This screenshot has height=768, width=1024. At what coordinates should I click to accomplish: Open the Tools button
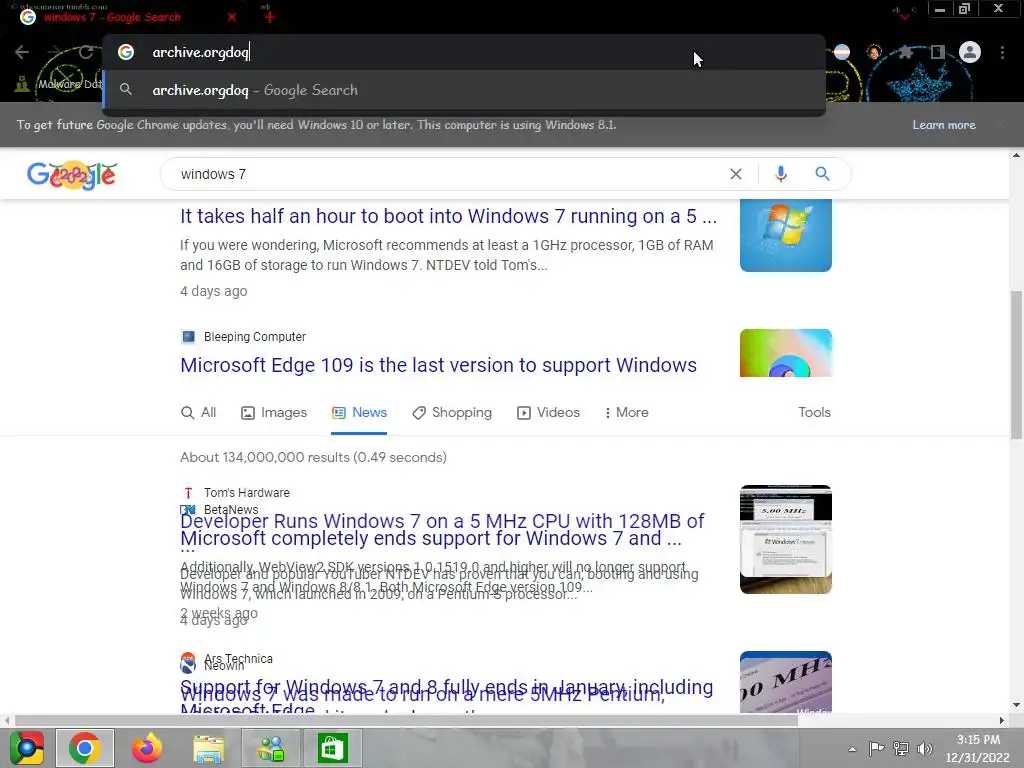(814, 413)
